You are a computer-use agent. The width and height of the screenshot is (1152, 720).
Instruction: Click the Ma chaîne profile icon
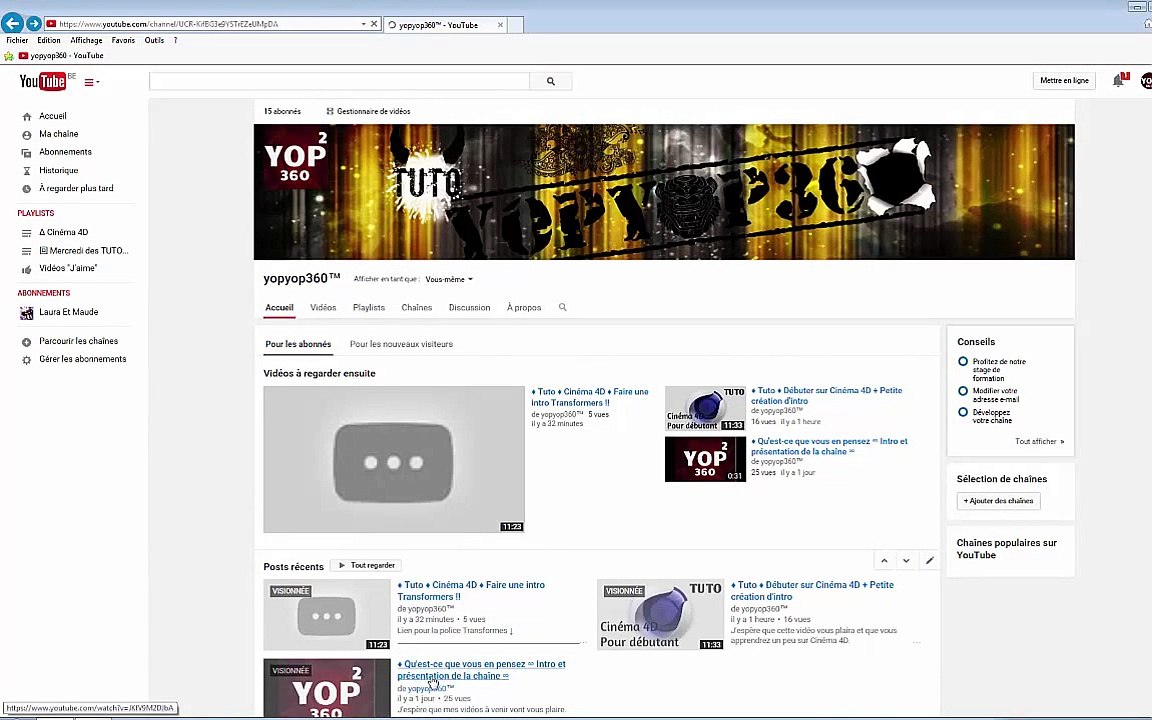[x=26, y=134]
